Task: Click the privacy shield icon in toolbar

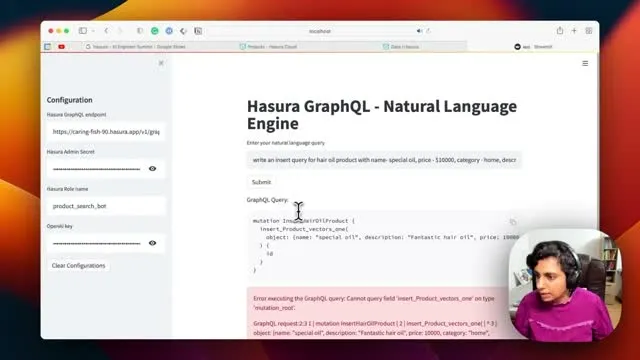Action: 140,31
